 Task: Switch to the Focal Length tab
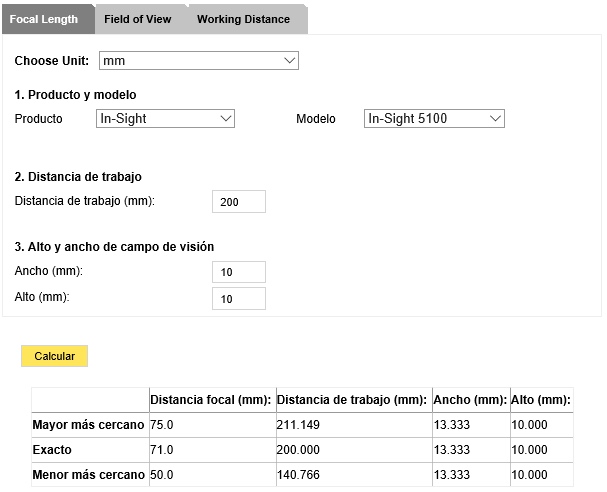(44, 19)
